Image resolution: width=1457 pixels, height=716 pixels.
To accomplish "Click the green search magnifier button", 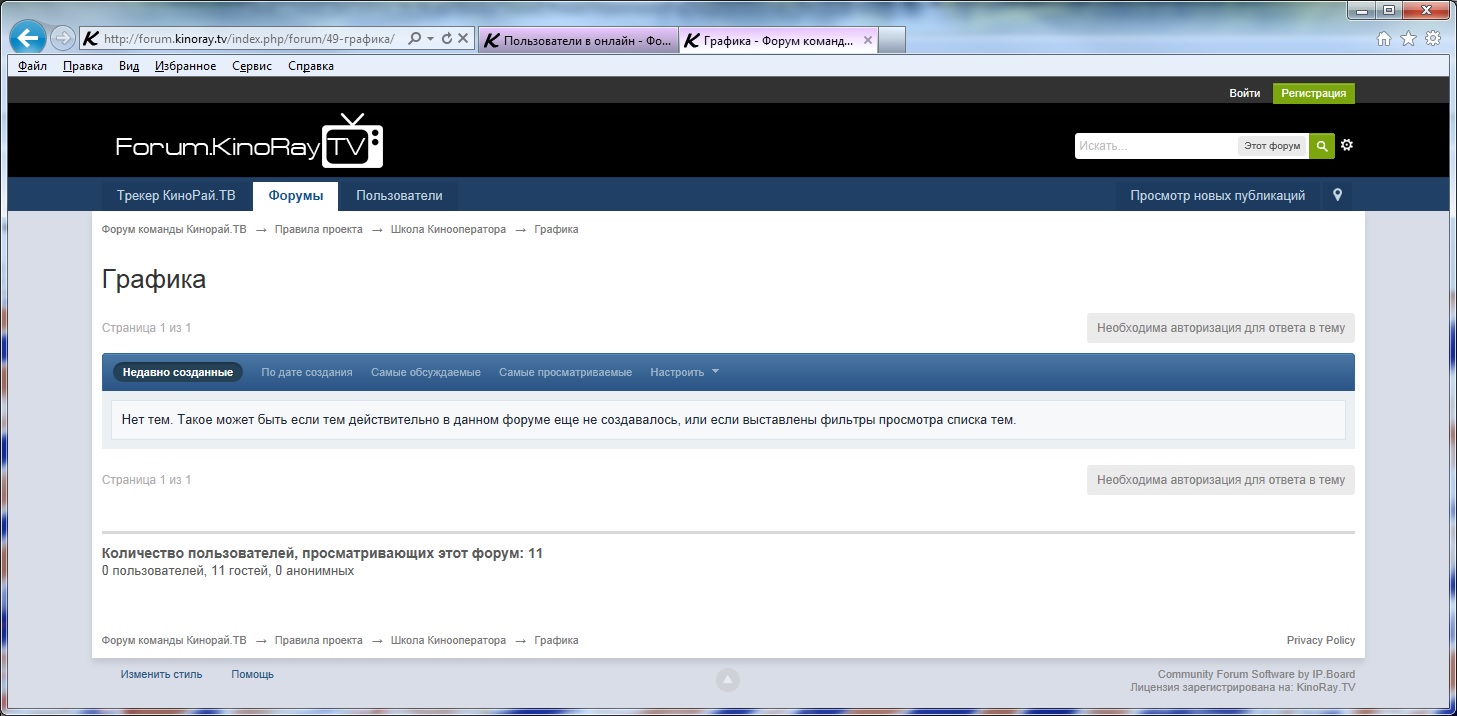I will (x=1322, y=146).
